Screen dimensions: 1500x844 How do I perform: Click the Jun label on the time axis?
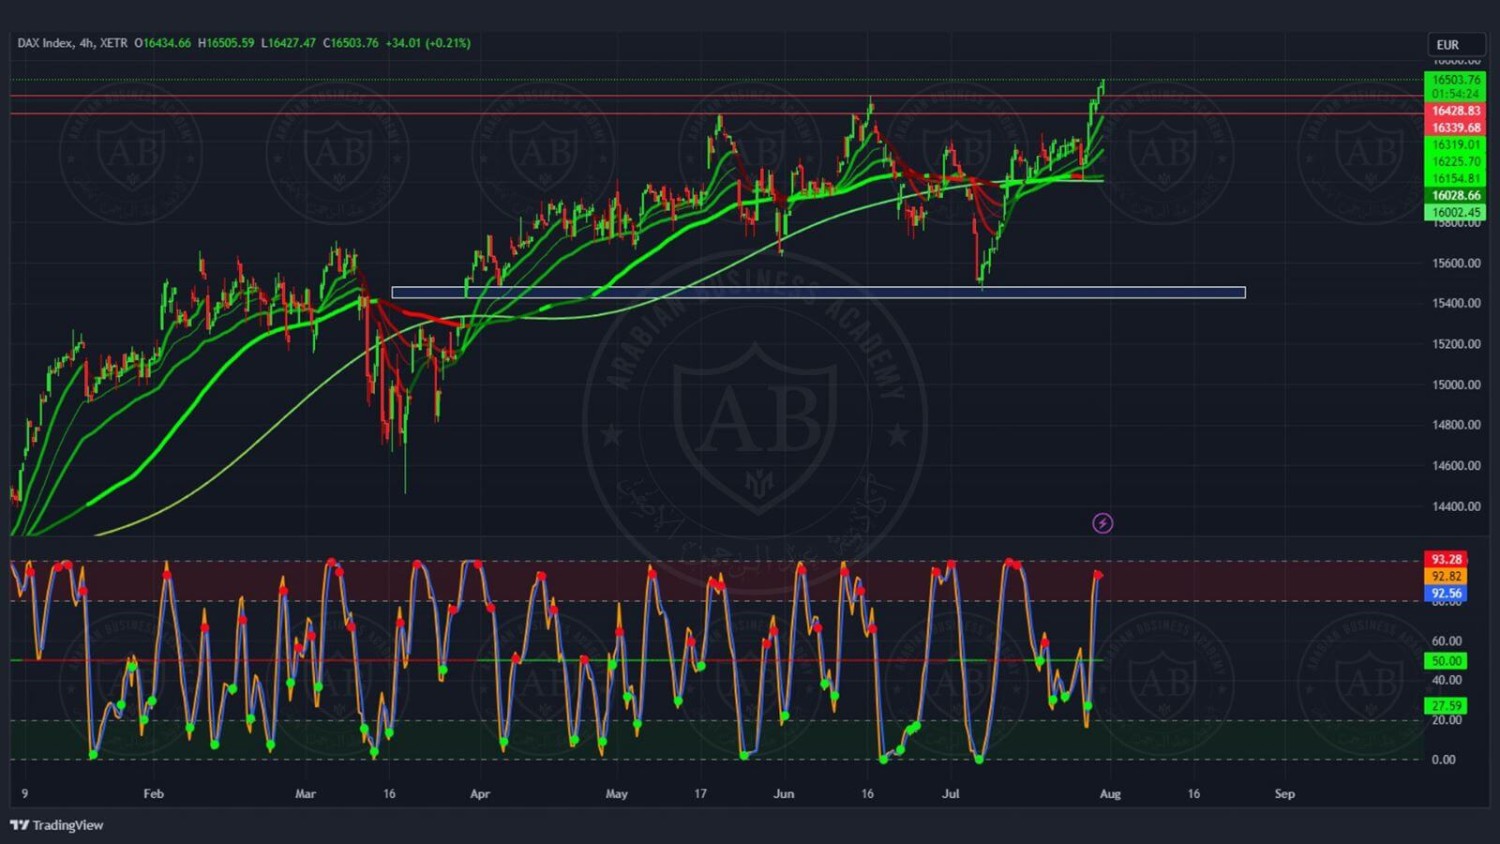pyautogui.click(x=784, y=794)
